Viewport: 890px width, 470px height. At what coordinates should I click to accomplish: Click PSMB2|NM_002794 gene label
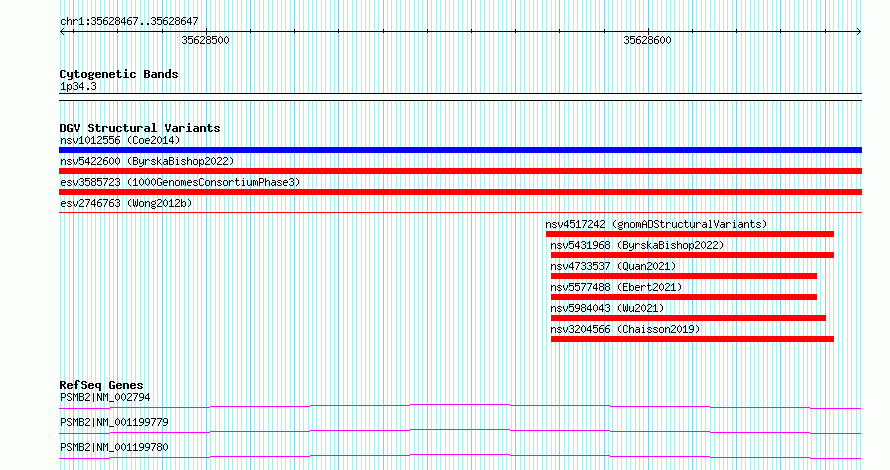coord(105,397)
